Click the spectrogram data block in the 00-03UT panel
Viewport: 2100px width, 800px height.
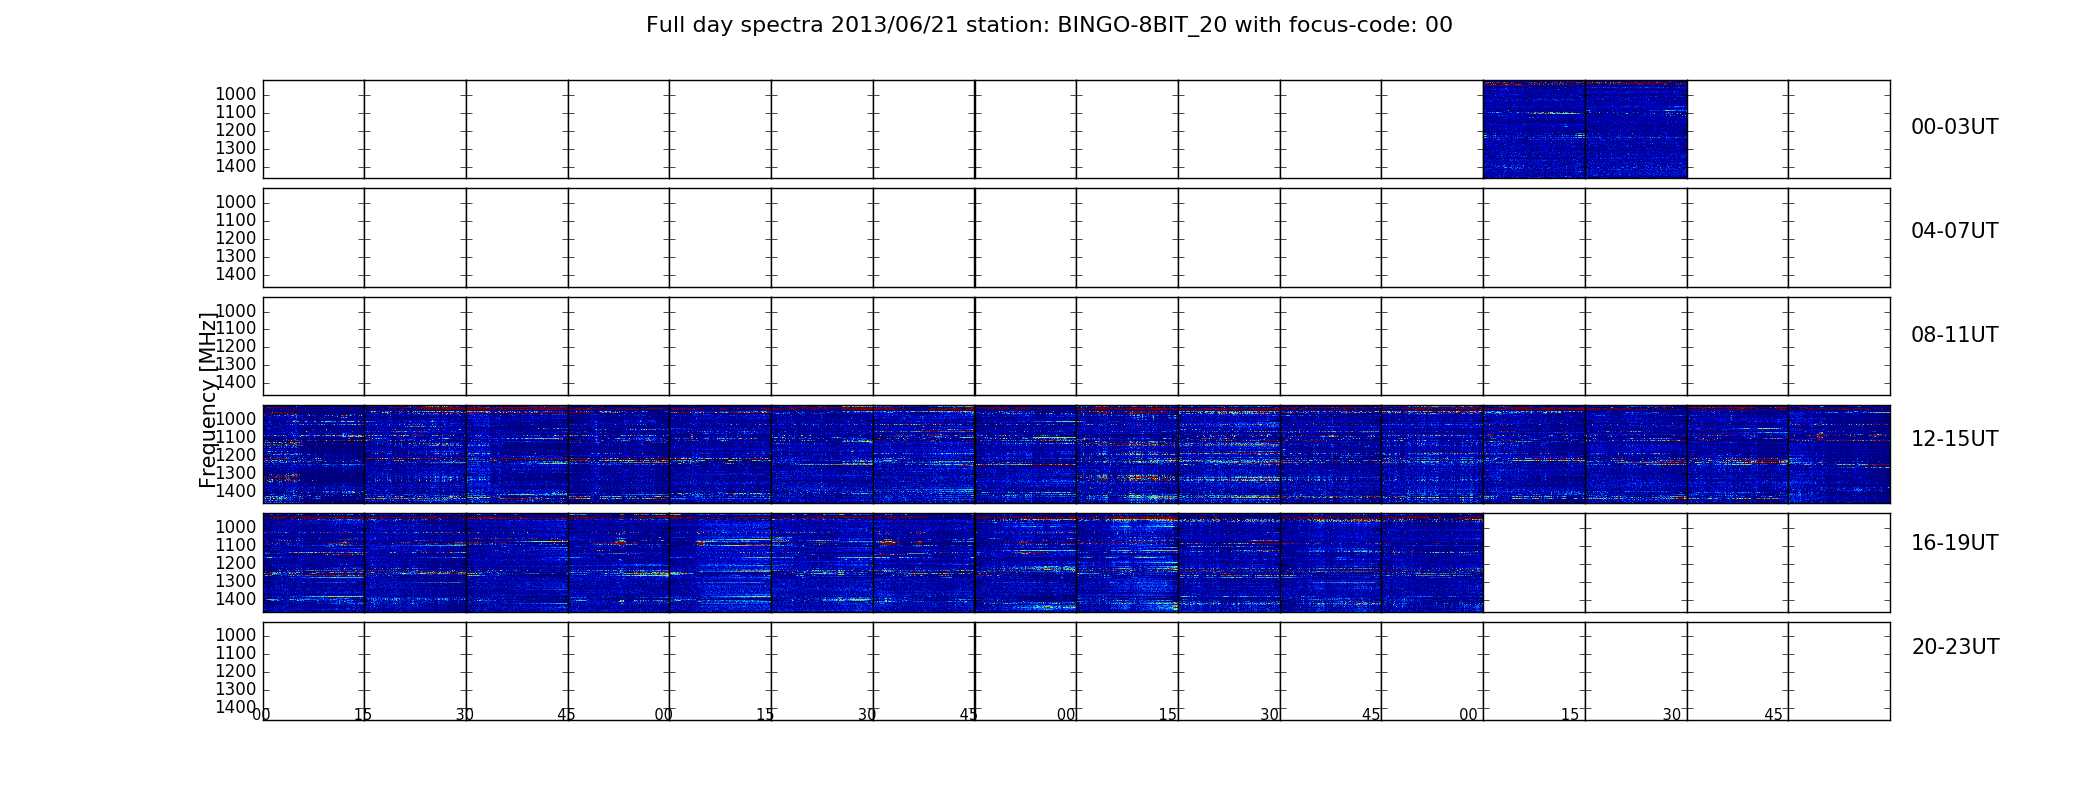[x=1585, y=129]
